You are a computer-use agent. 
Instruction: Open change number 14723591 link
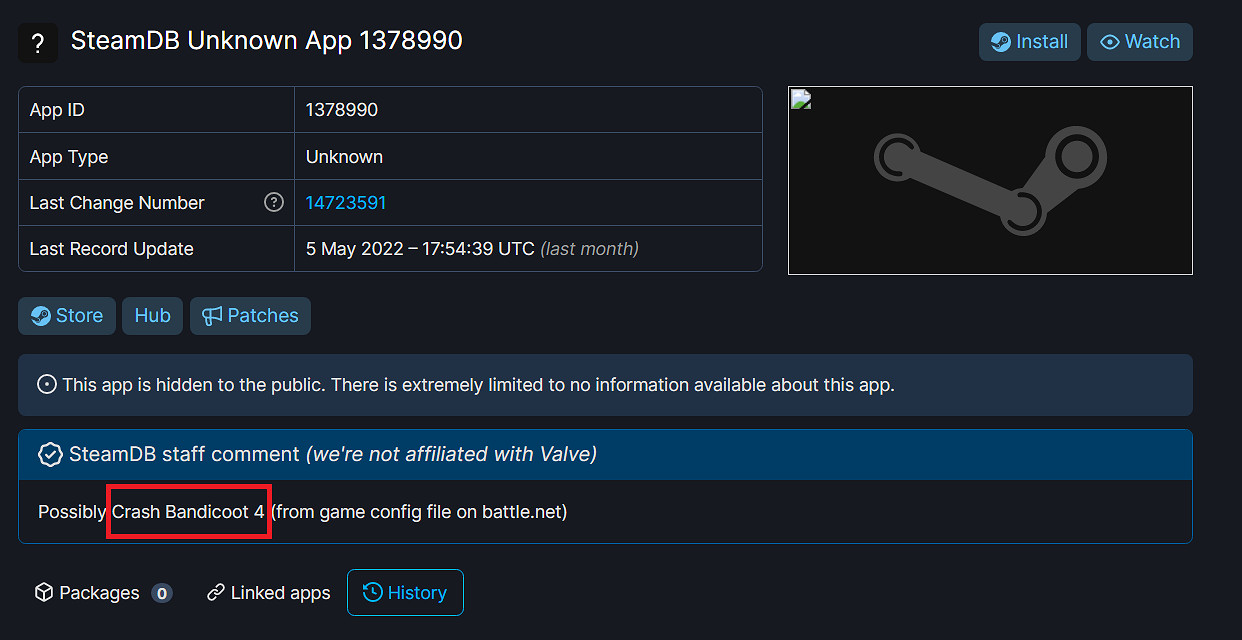click(345, 202)
